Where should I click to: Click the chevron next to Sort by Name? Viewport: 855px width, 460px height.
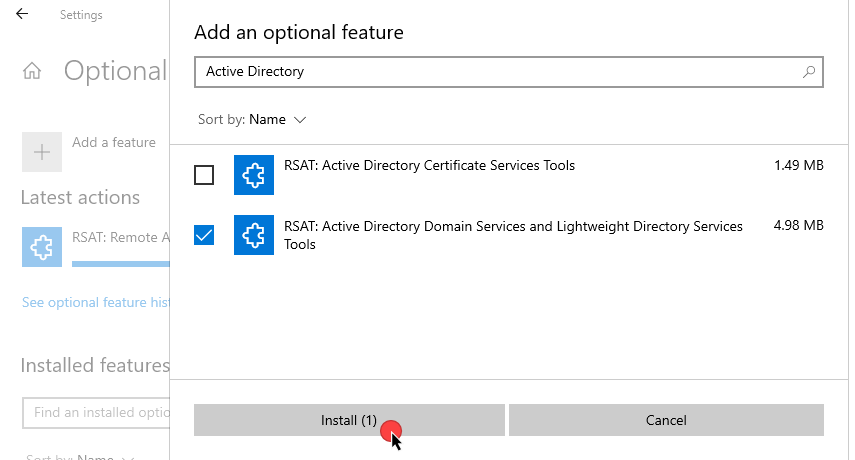(x=299, y=120)
